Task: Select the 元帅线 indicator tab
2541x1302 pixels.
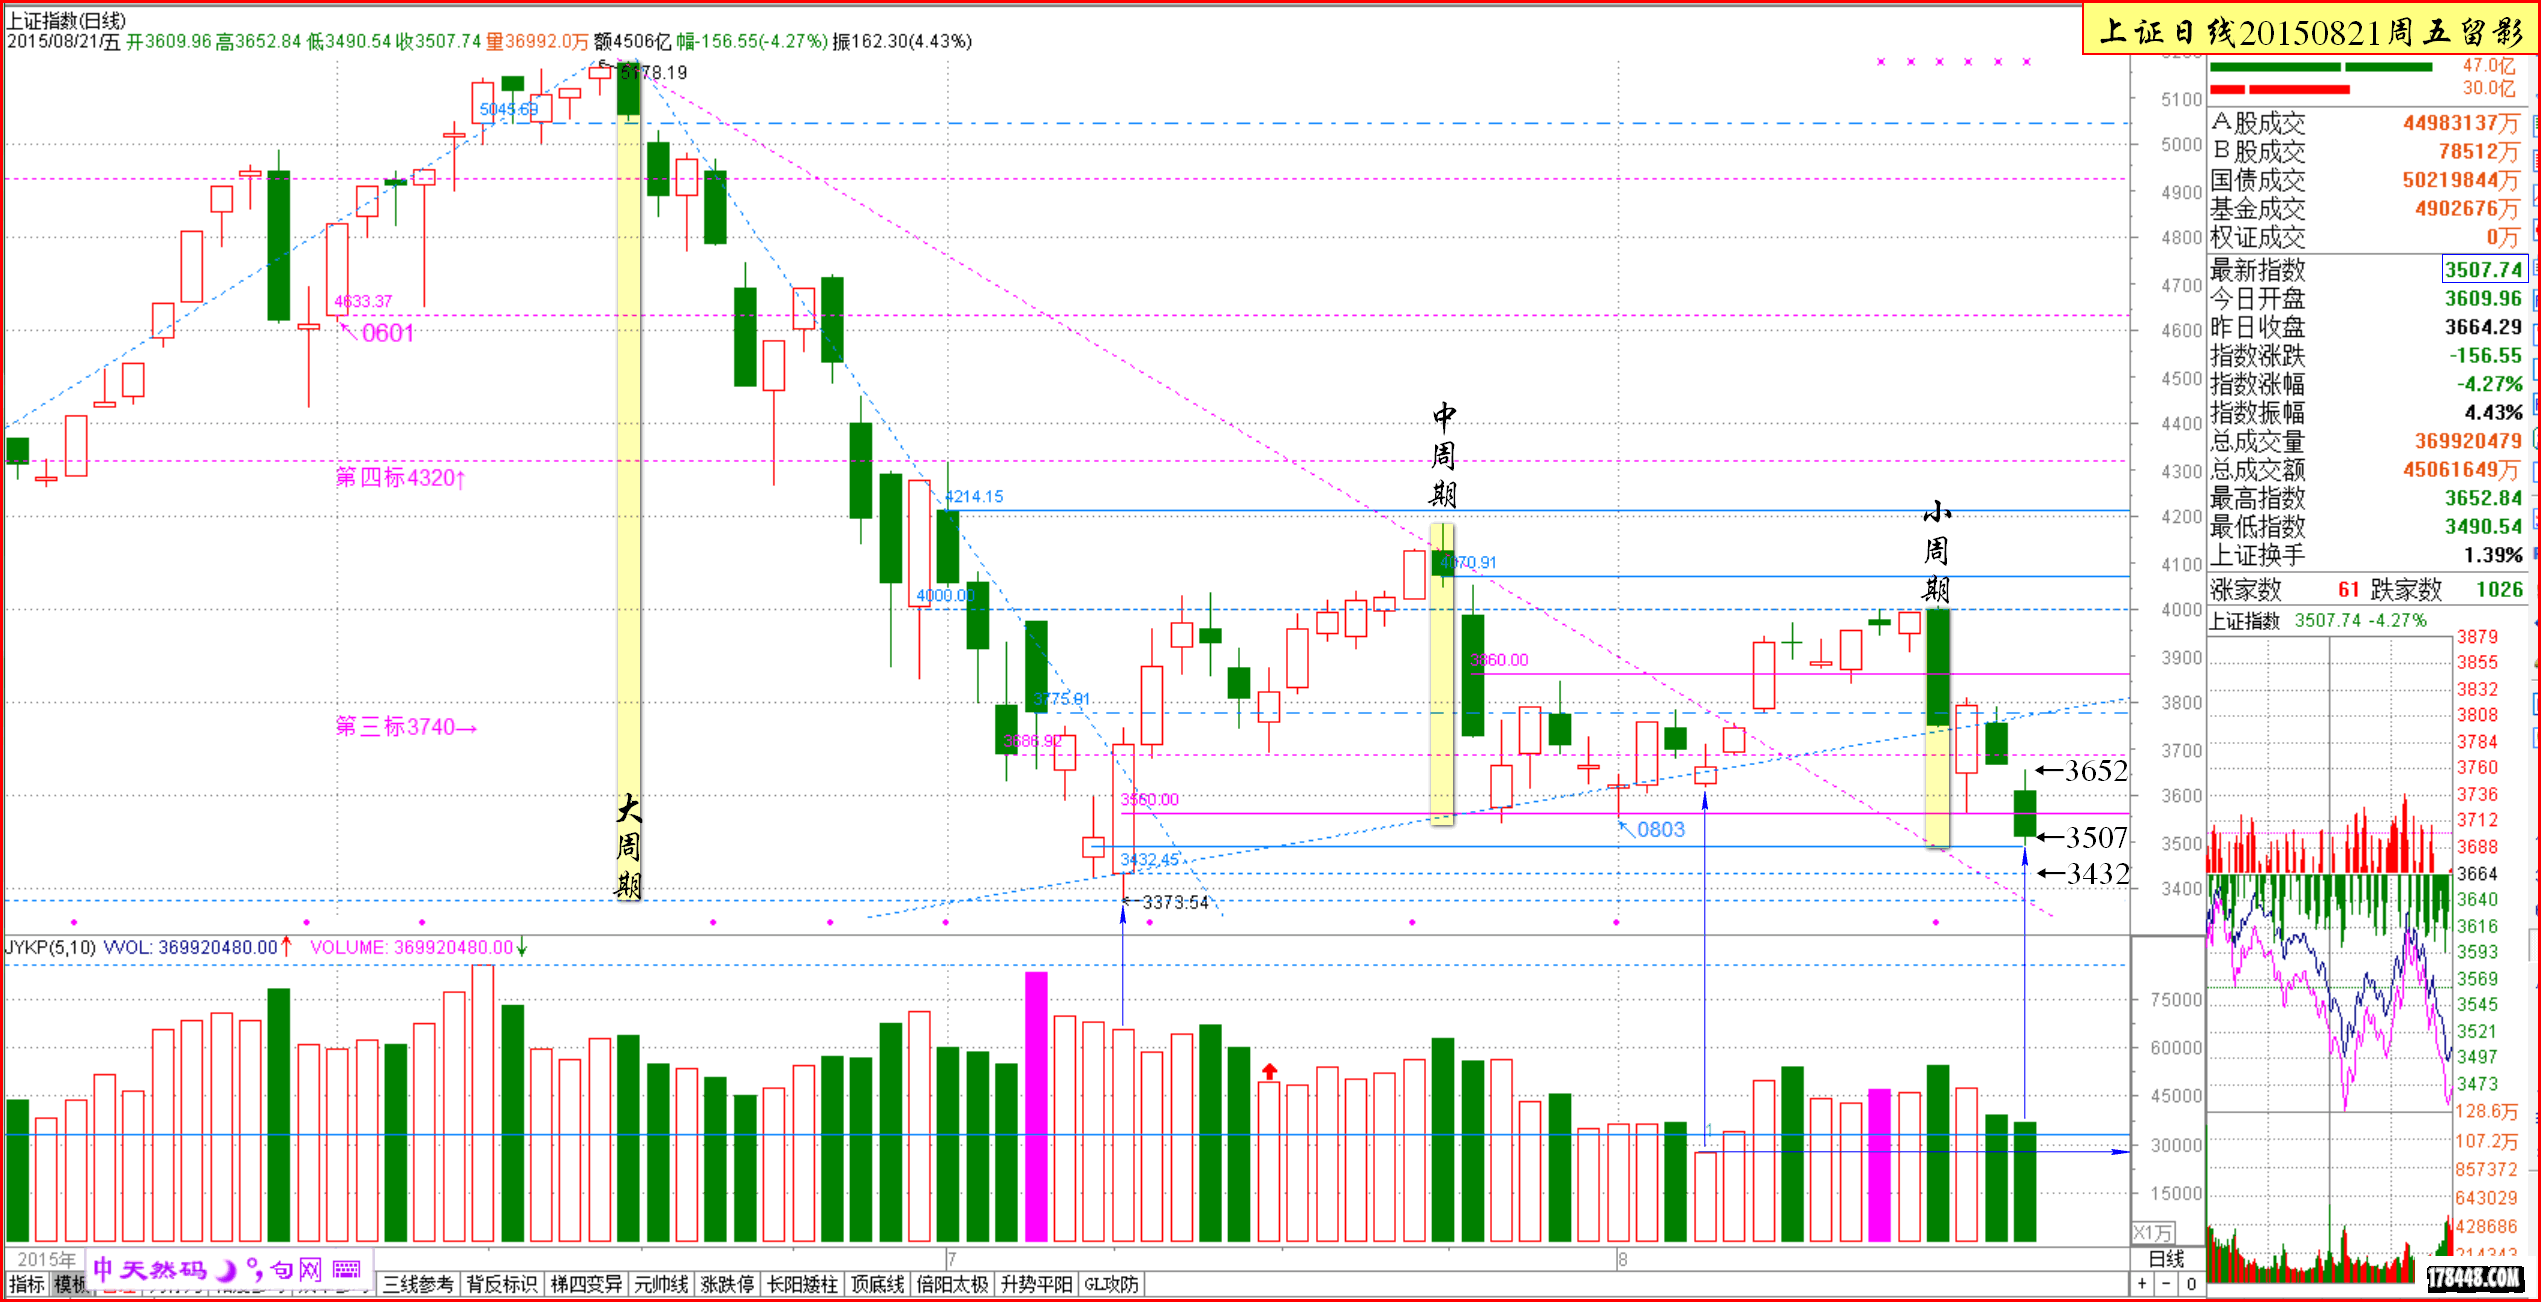Action: click(x=661, y=1284)
